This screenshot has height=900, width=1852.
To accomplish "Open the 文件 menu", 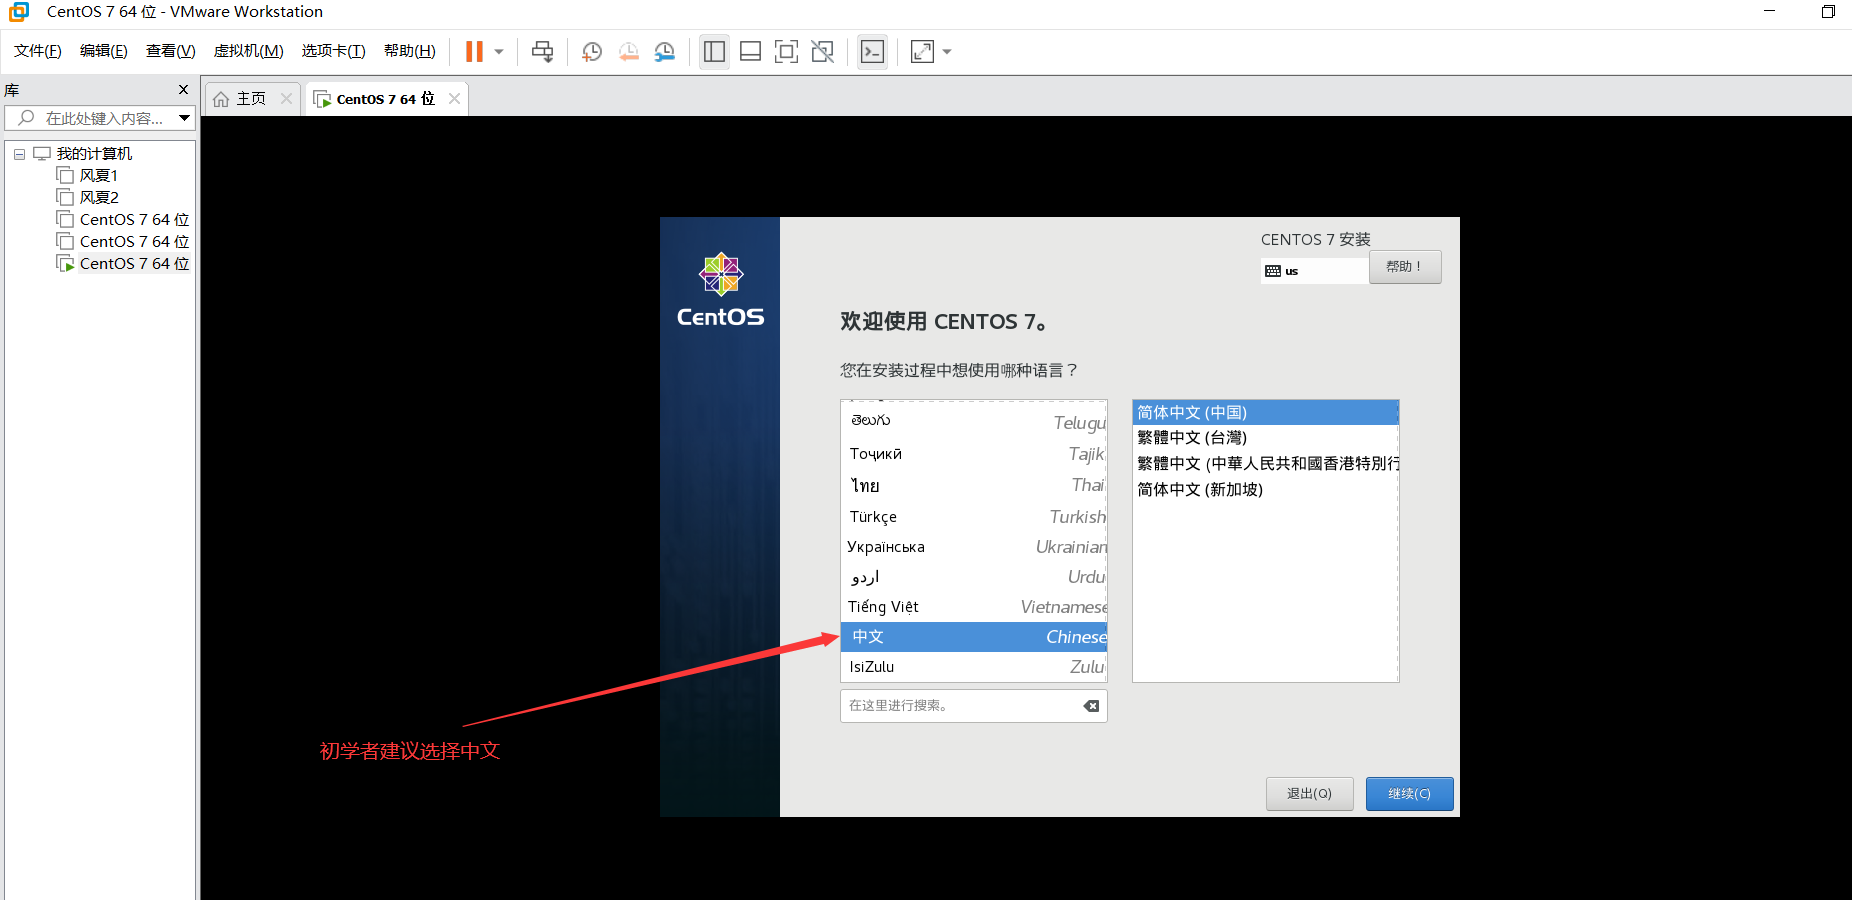I will pyautogui.click(x=38, y=51).
